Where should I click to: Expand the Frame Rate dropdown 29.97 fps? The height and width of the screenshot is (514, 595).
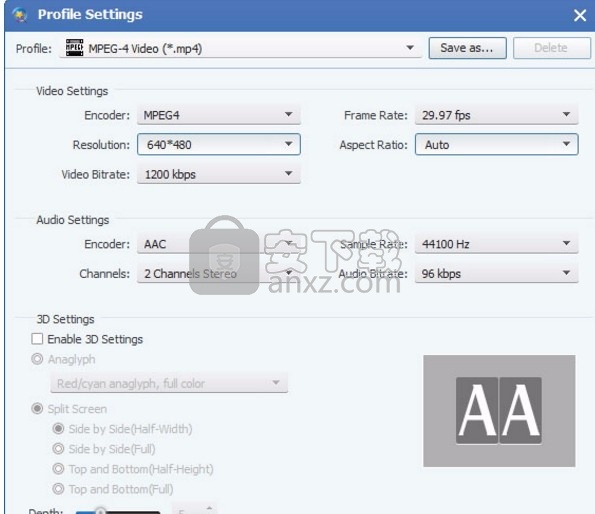pyautogui.click(x=497, y=115)
